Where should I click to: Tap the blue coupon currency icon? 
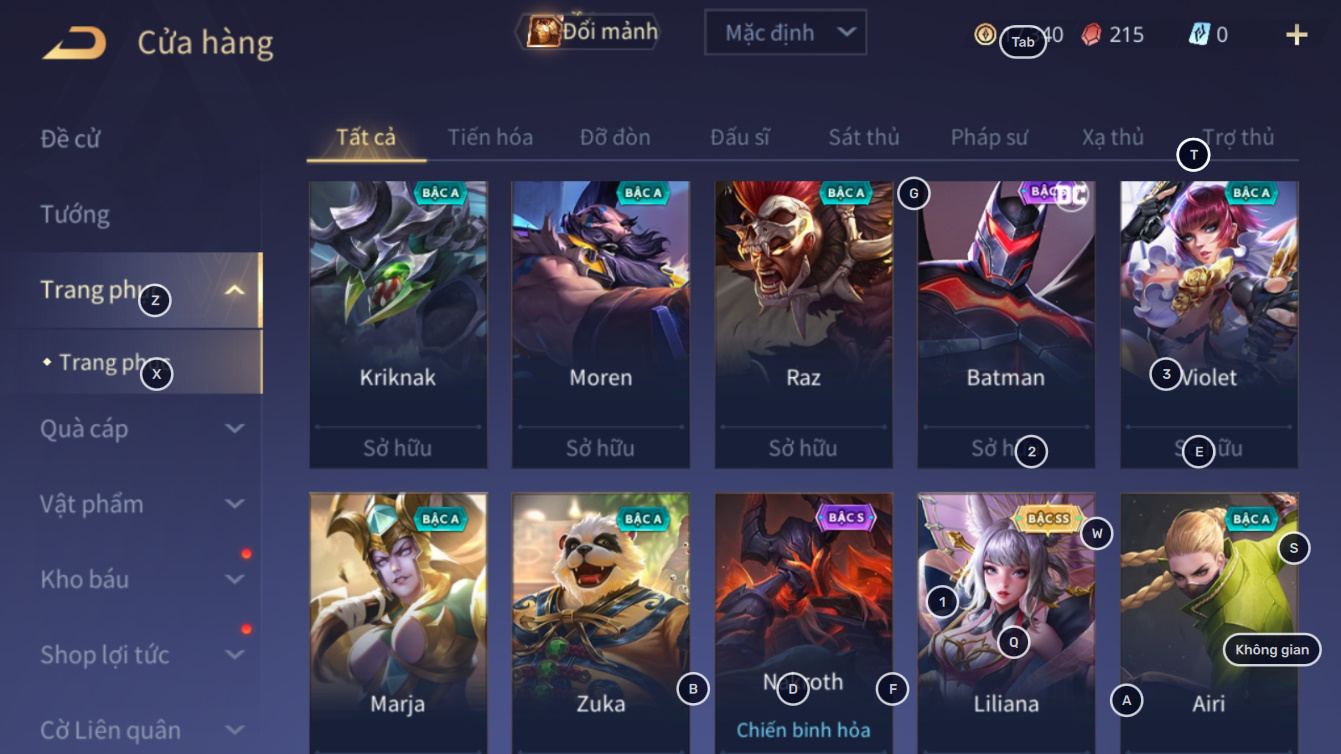click(1199, 35)
